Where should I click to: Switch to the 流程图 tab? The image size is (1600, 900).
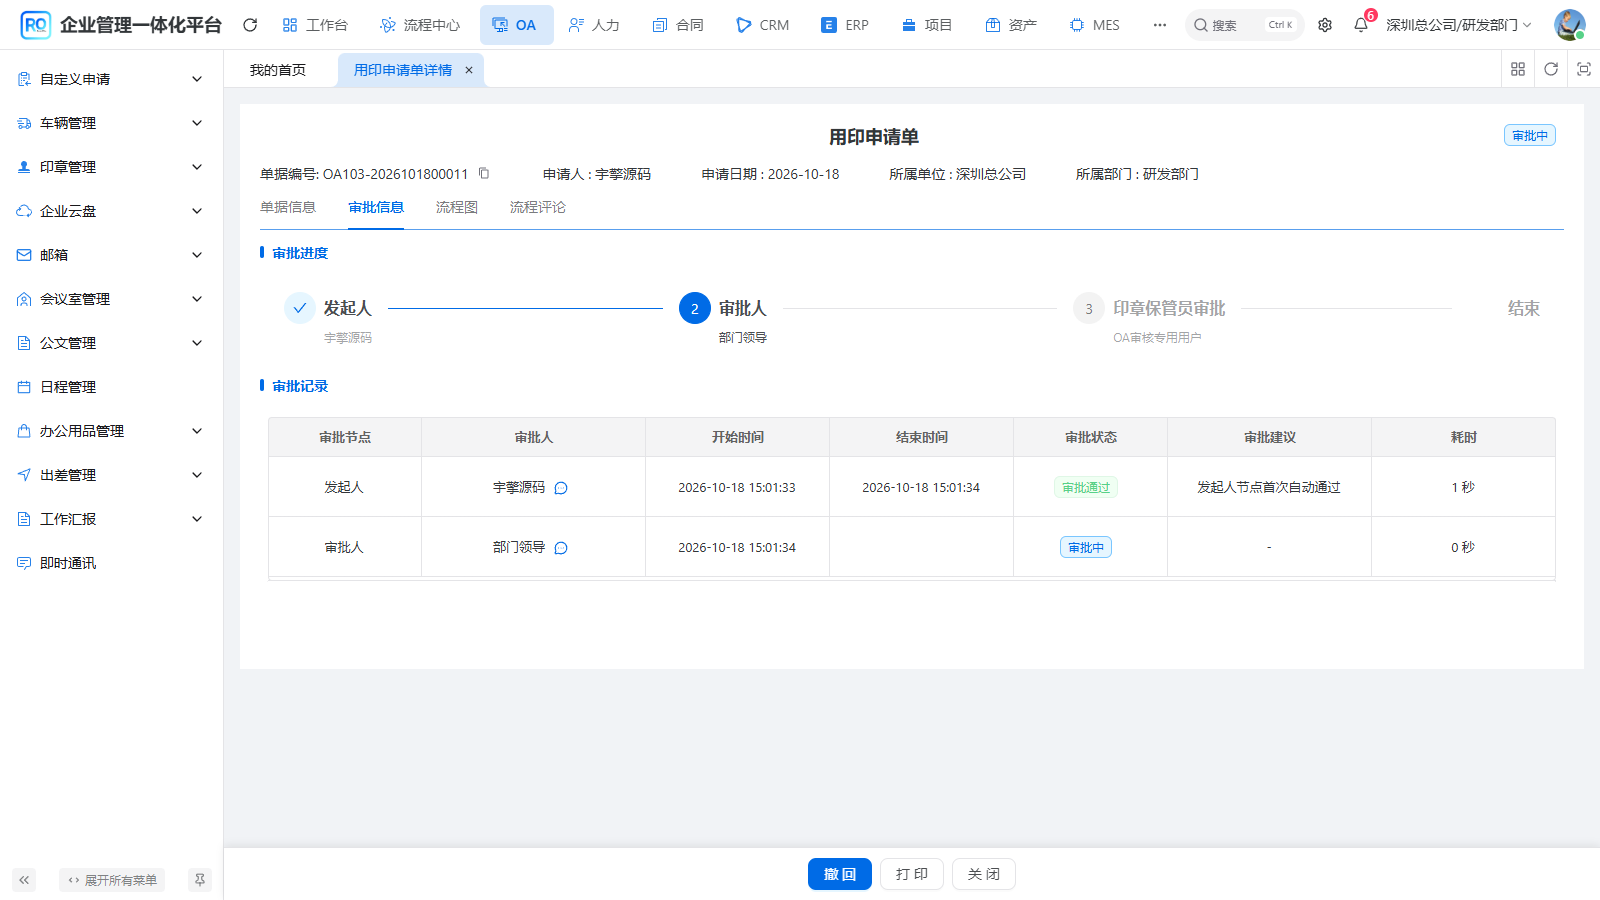(x=457, y=207)
